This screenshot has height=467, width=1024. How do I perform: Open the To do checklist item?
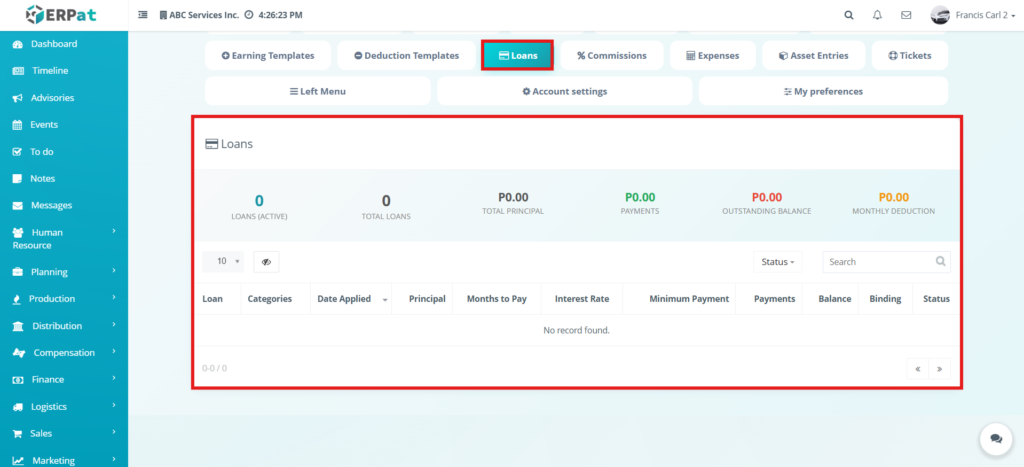(x=41, y=152)
